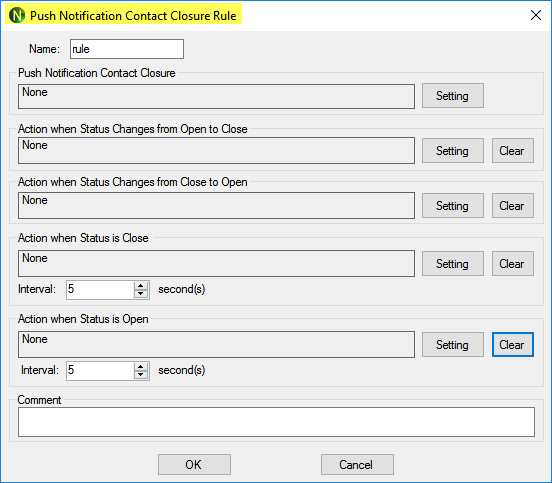This screenshot has height=483, width=552.
Task: Increase Status is Open interval with up arrow
Action: pos(141,367)
